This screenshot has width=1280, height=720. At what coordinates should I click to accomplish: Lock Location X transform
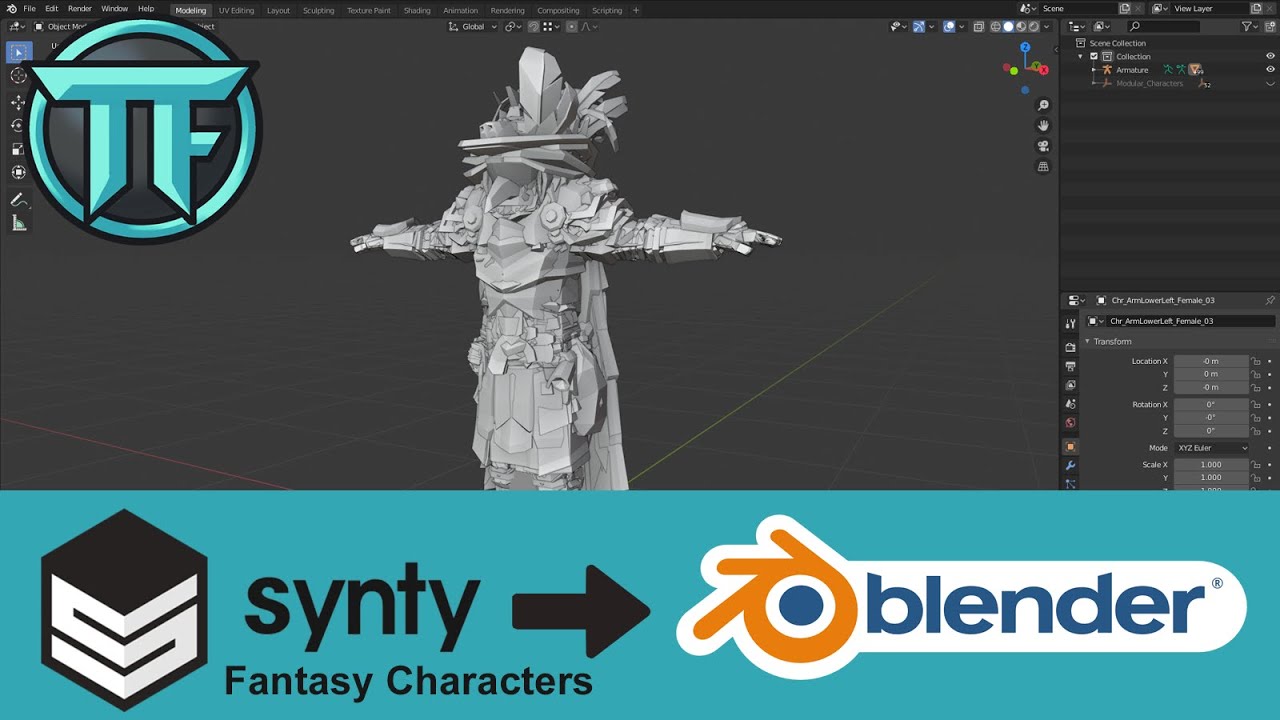click(x=1255, y=361)
